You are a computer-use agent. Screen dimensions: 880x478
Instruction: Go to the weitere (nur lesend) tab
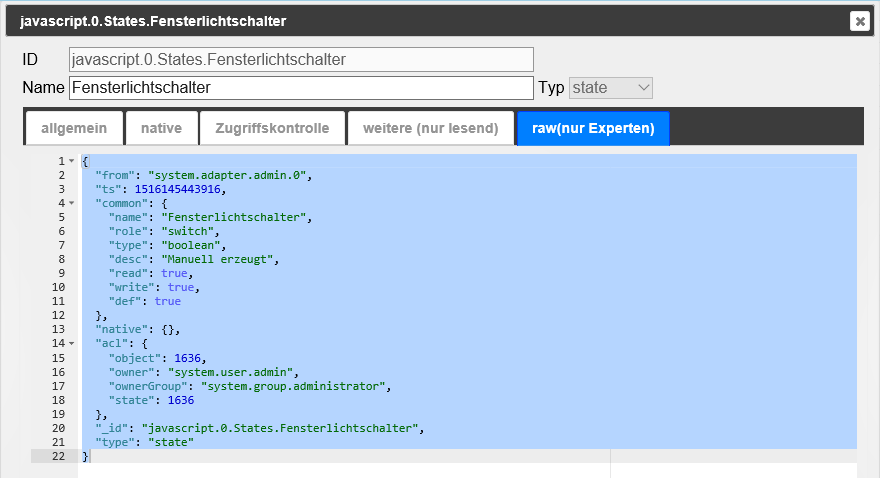430,128
